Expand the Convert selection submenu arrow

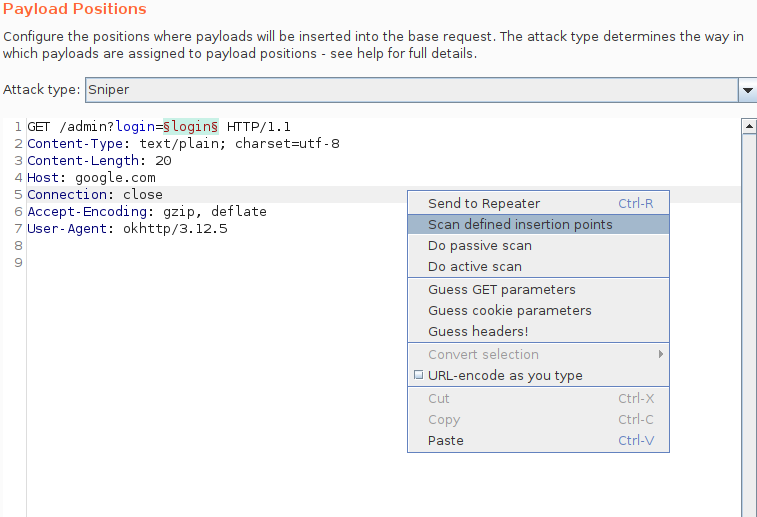(x=660, y=354)
